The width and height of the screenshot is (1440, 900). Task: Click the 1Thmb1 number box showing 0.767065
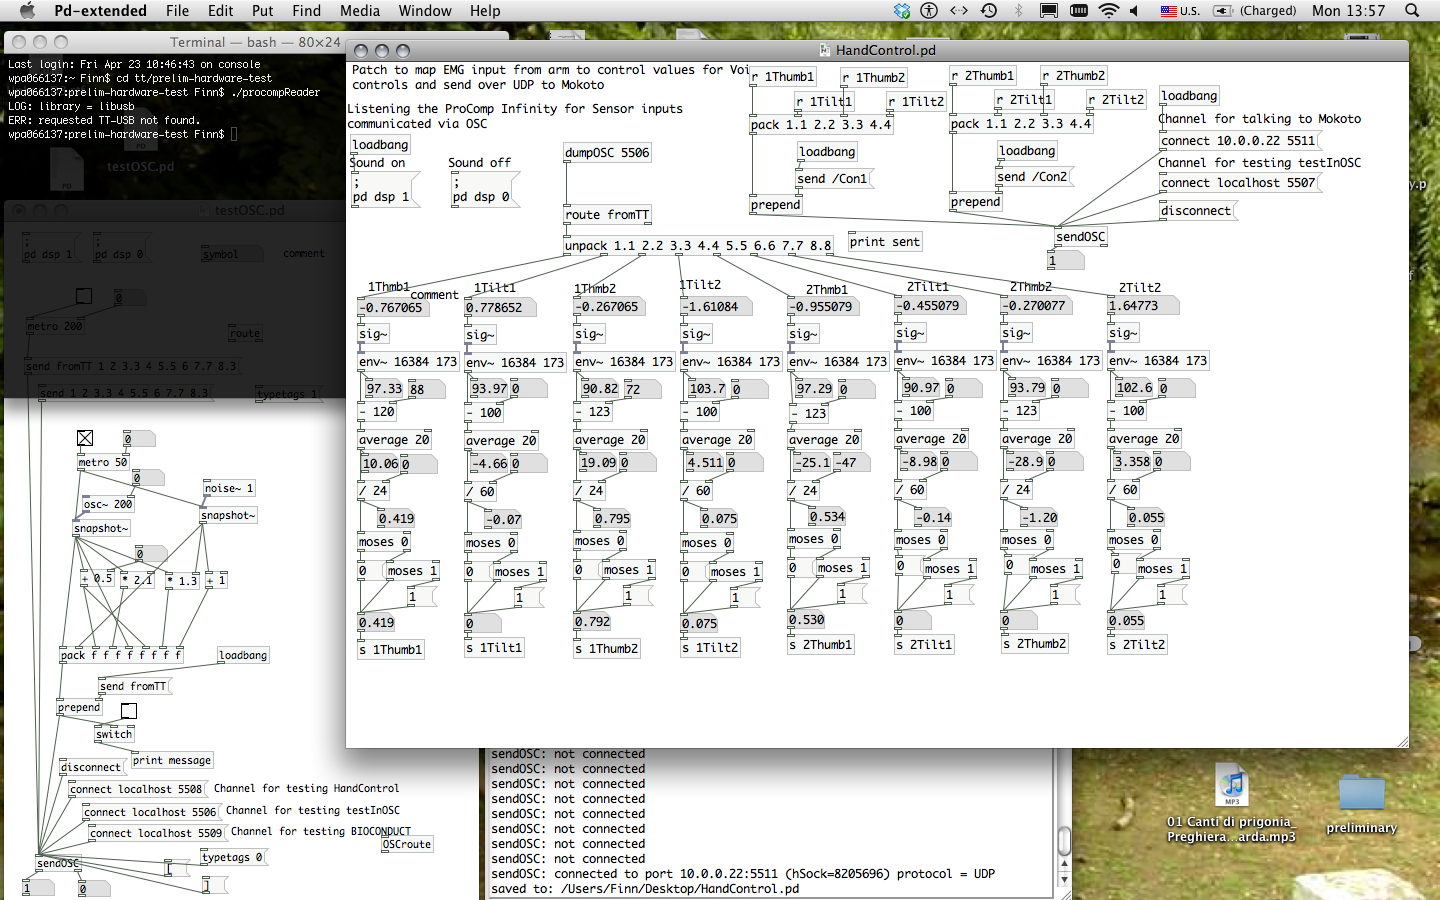point(394,308)
